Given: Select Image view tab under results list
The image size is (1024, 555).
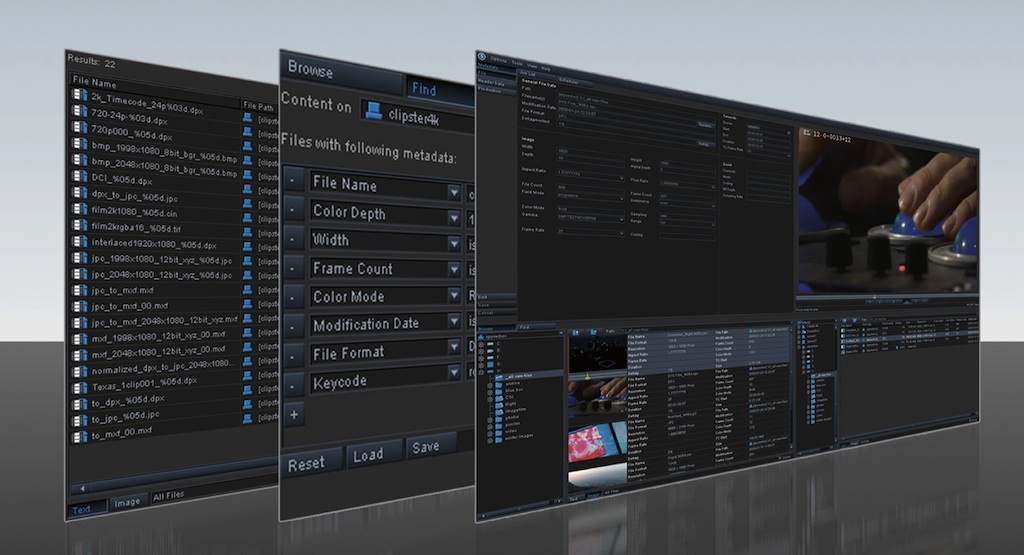Looking at the screenshot, I should click(126, 502).
